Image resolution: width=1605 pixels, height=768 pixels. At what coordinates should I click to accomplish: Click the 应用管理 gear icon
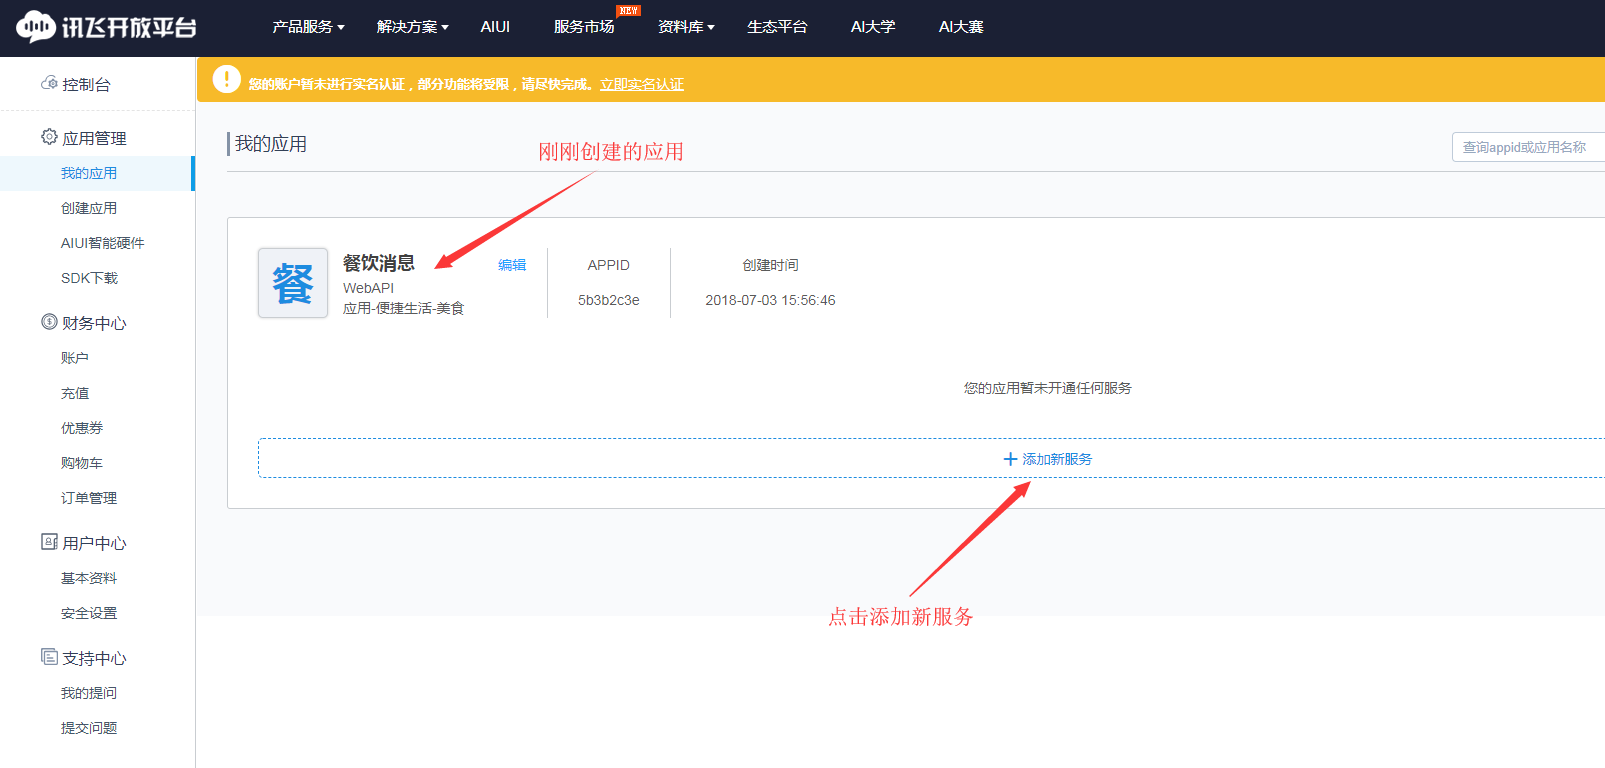(49, 137)
